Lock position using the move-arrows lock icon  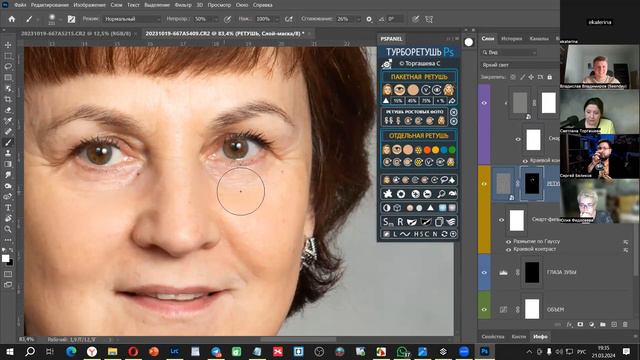tap(531, 77)
